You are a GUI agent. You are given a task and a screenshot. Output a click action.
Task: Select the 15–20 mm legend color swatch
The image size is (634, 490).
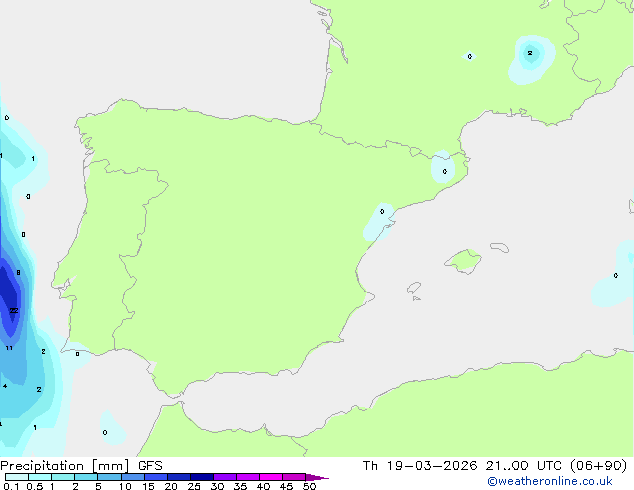156,477
